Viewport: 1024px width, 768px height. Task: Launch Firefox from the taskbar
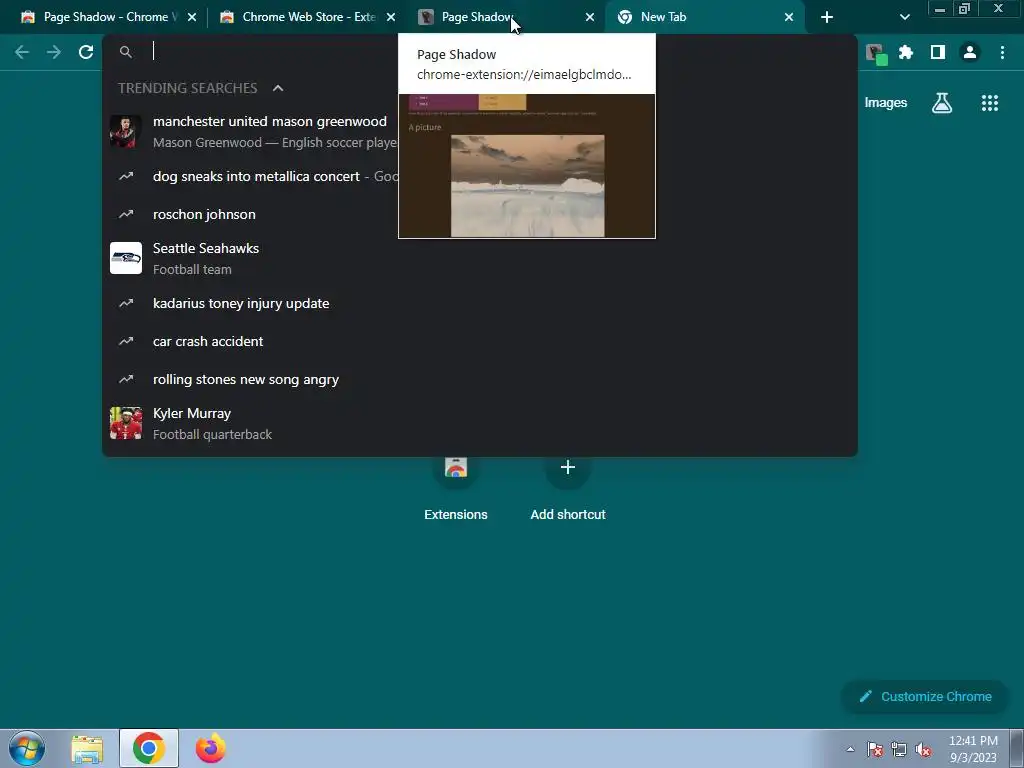[210, 748]
